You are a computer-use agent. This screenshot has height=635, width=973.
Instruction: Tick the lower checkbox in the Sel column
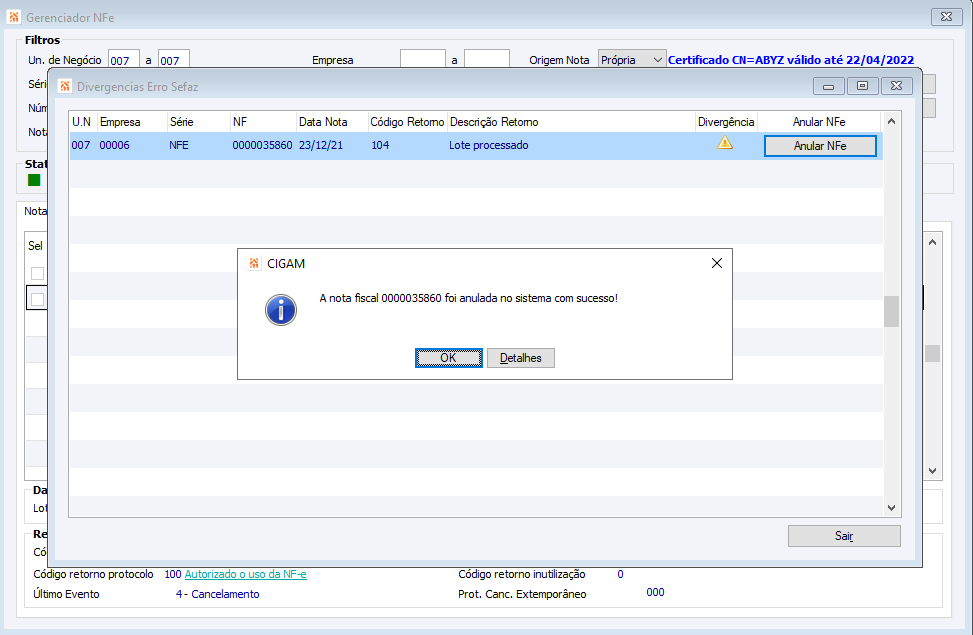click(x=37, y=299)
